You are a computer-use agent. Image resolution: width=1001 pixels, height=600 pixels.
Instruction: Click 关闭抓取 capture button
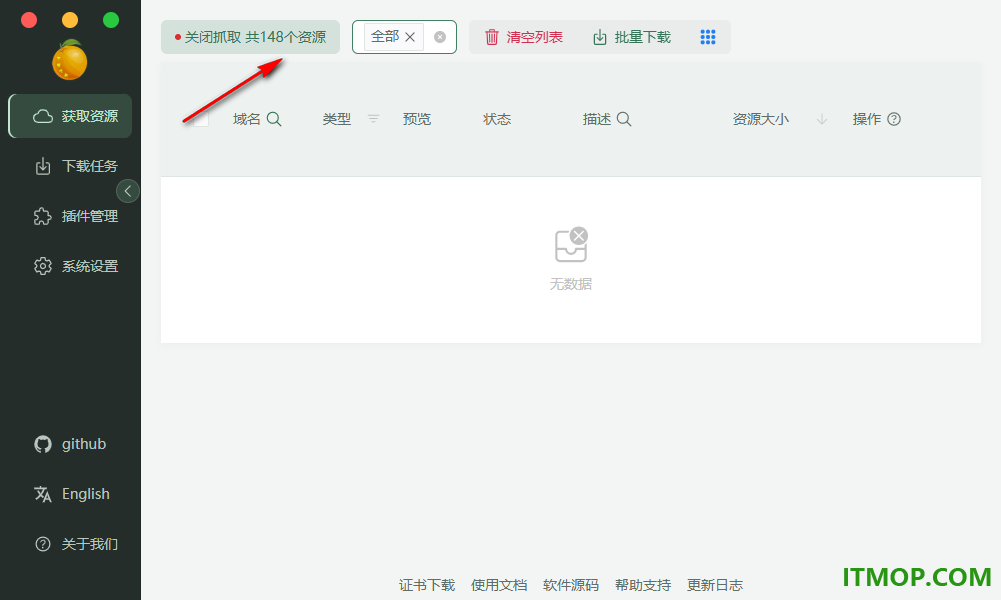tap(250, 37)
